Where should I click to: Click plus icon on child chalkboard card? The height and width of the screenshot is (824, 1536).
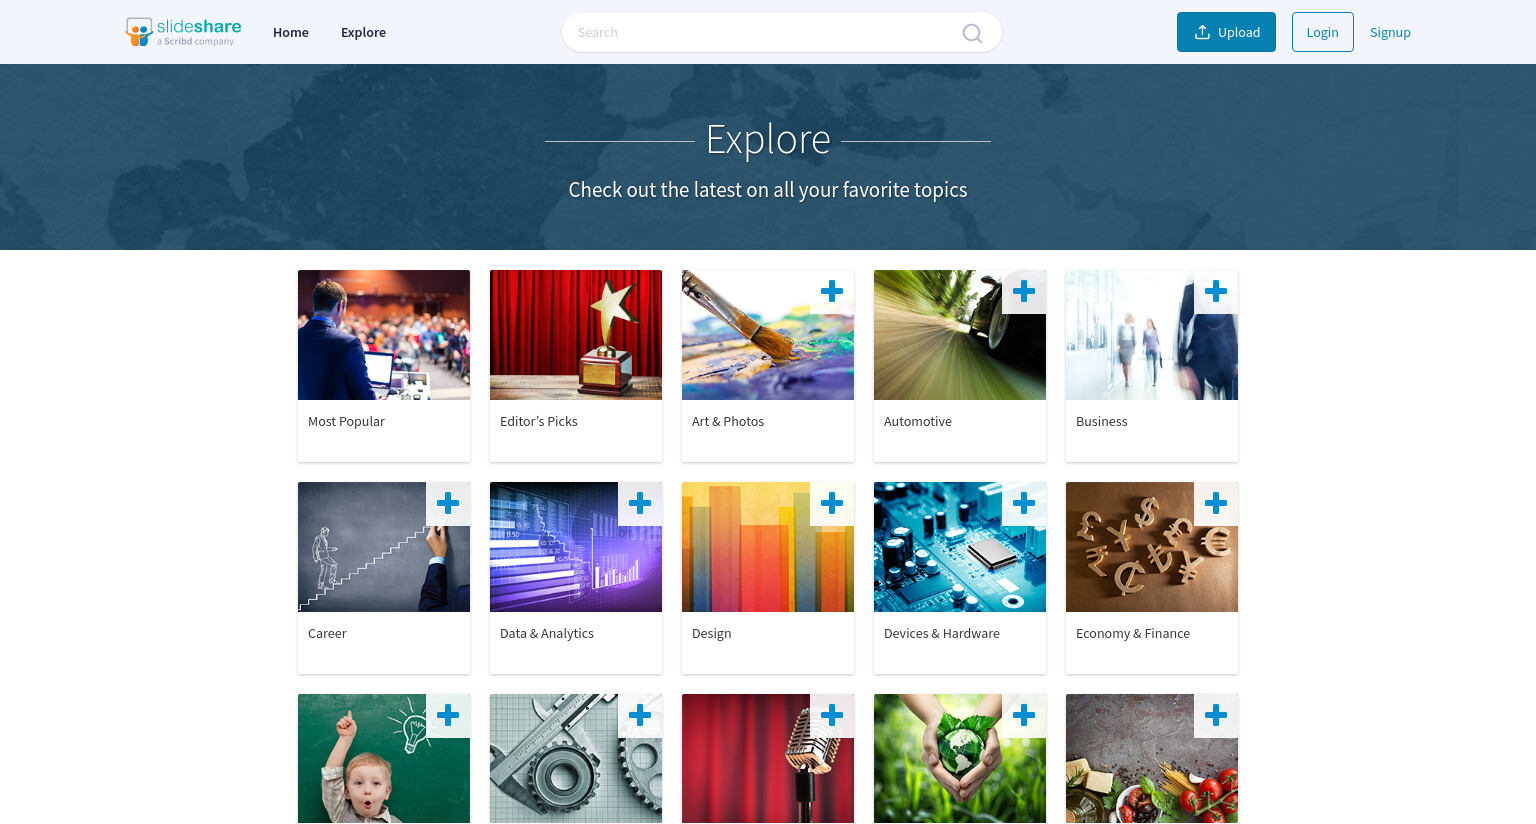[x=448, y=715]
